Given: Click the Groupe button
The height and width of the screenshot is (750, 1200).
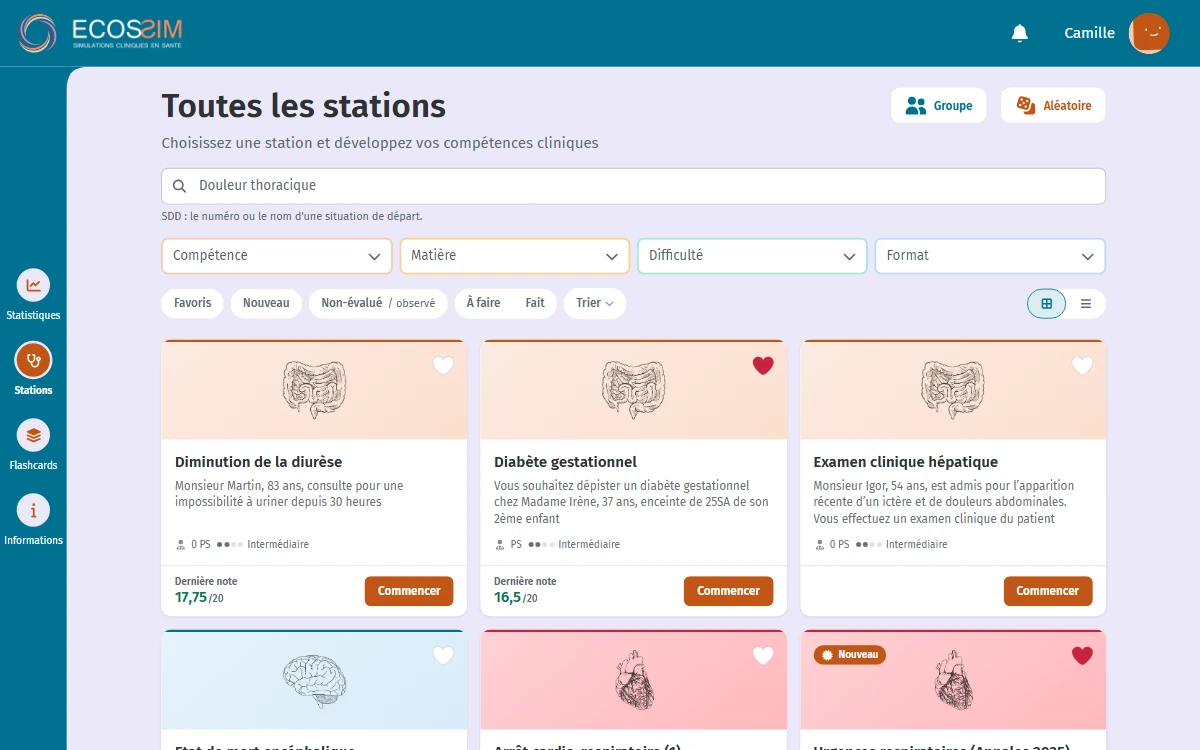Looking at the screenshot, I should (x=938, y=105).
